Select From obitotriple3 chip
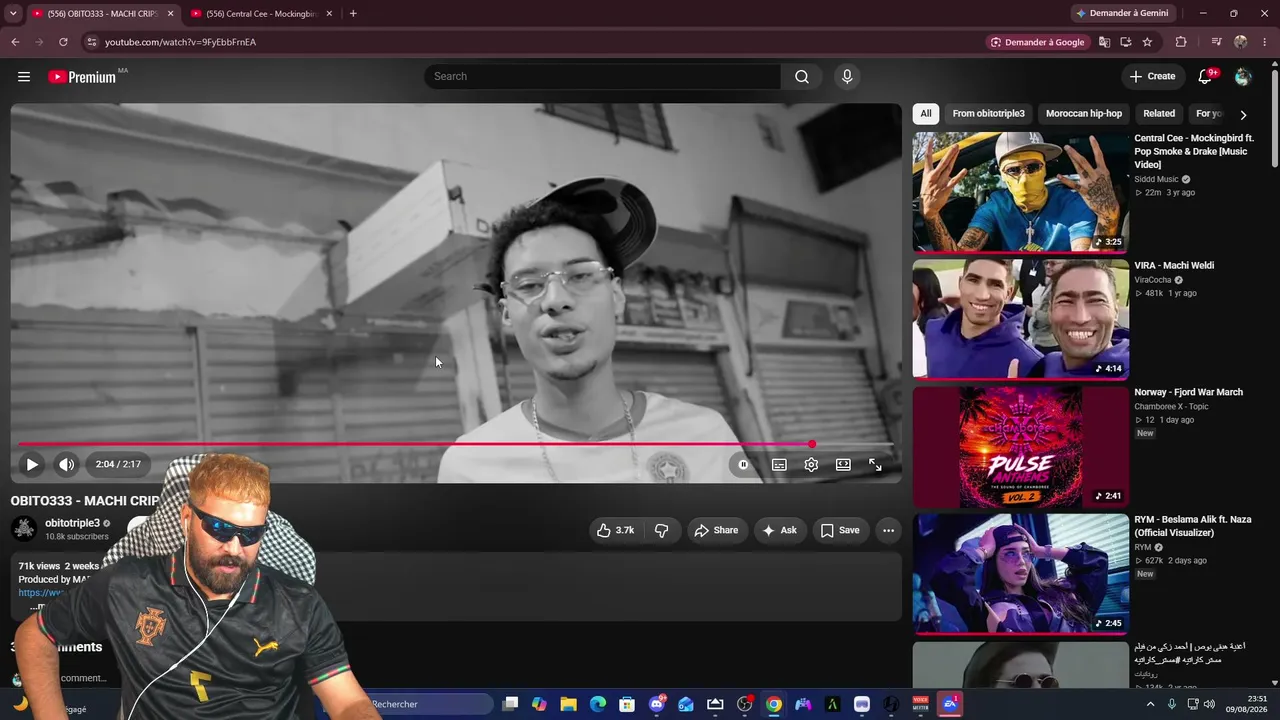The image size is (1280, 720). coord(988,114)
